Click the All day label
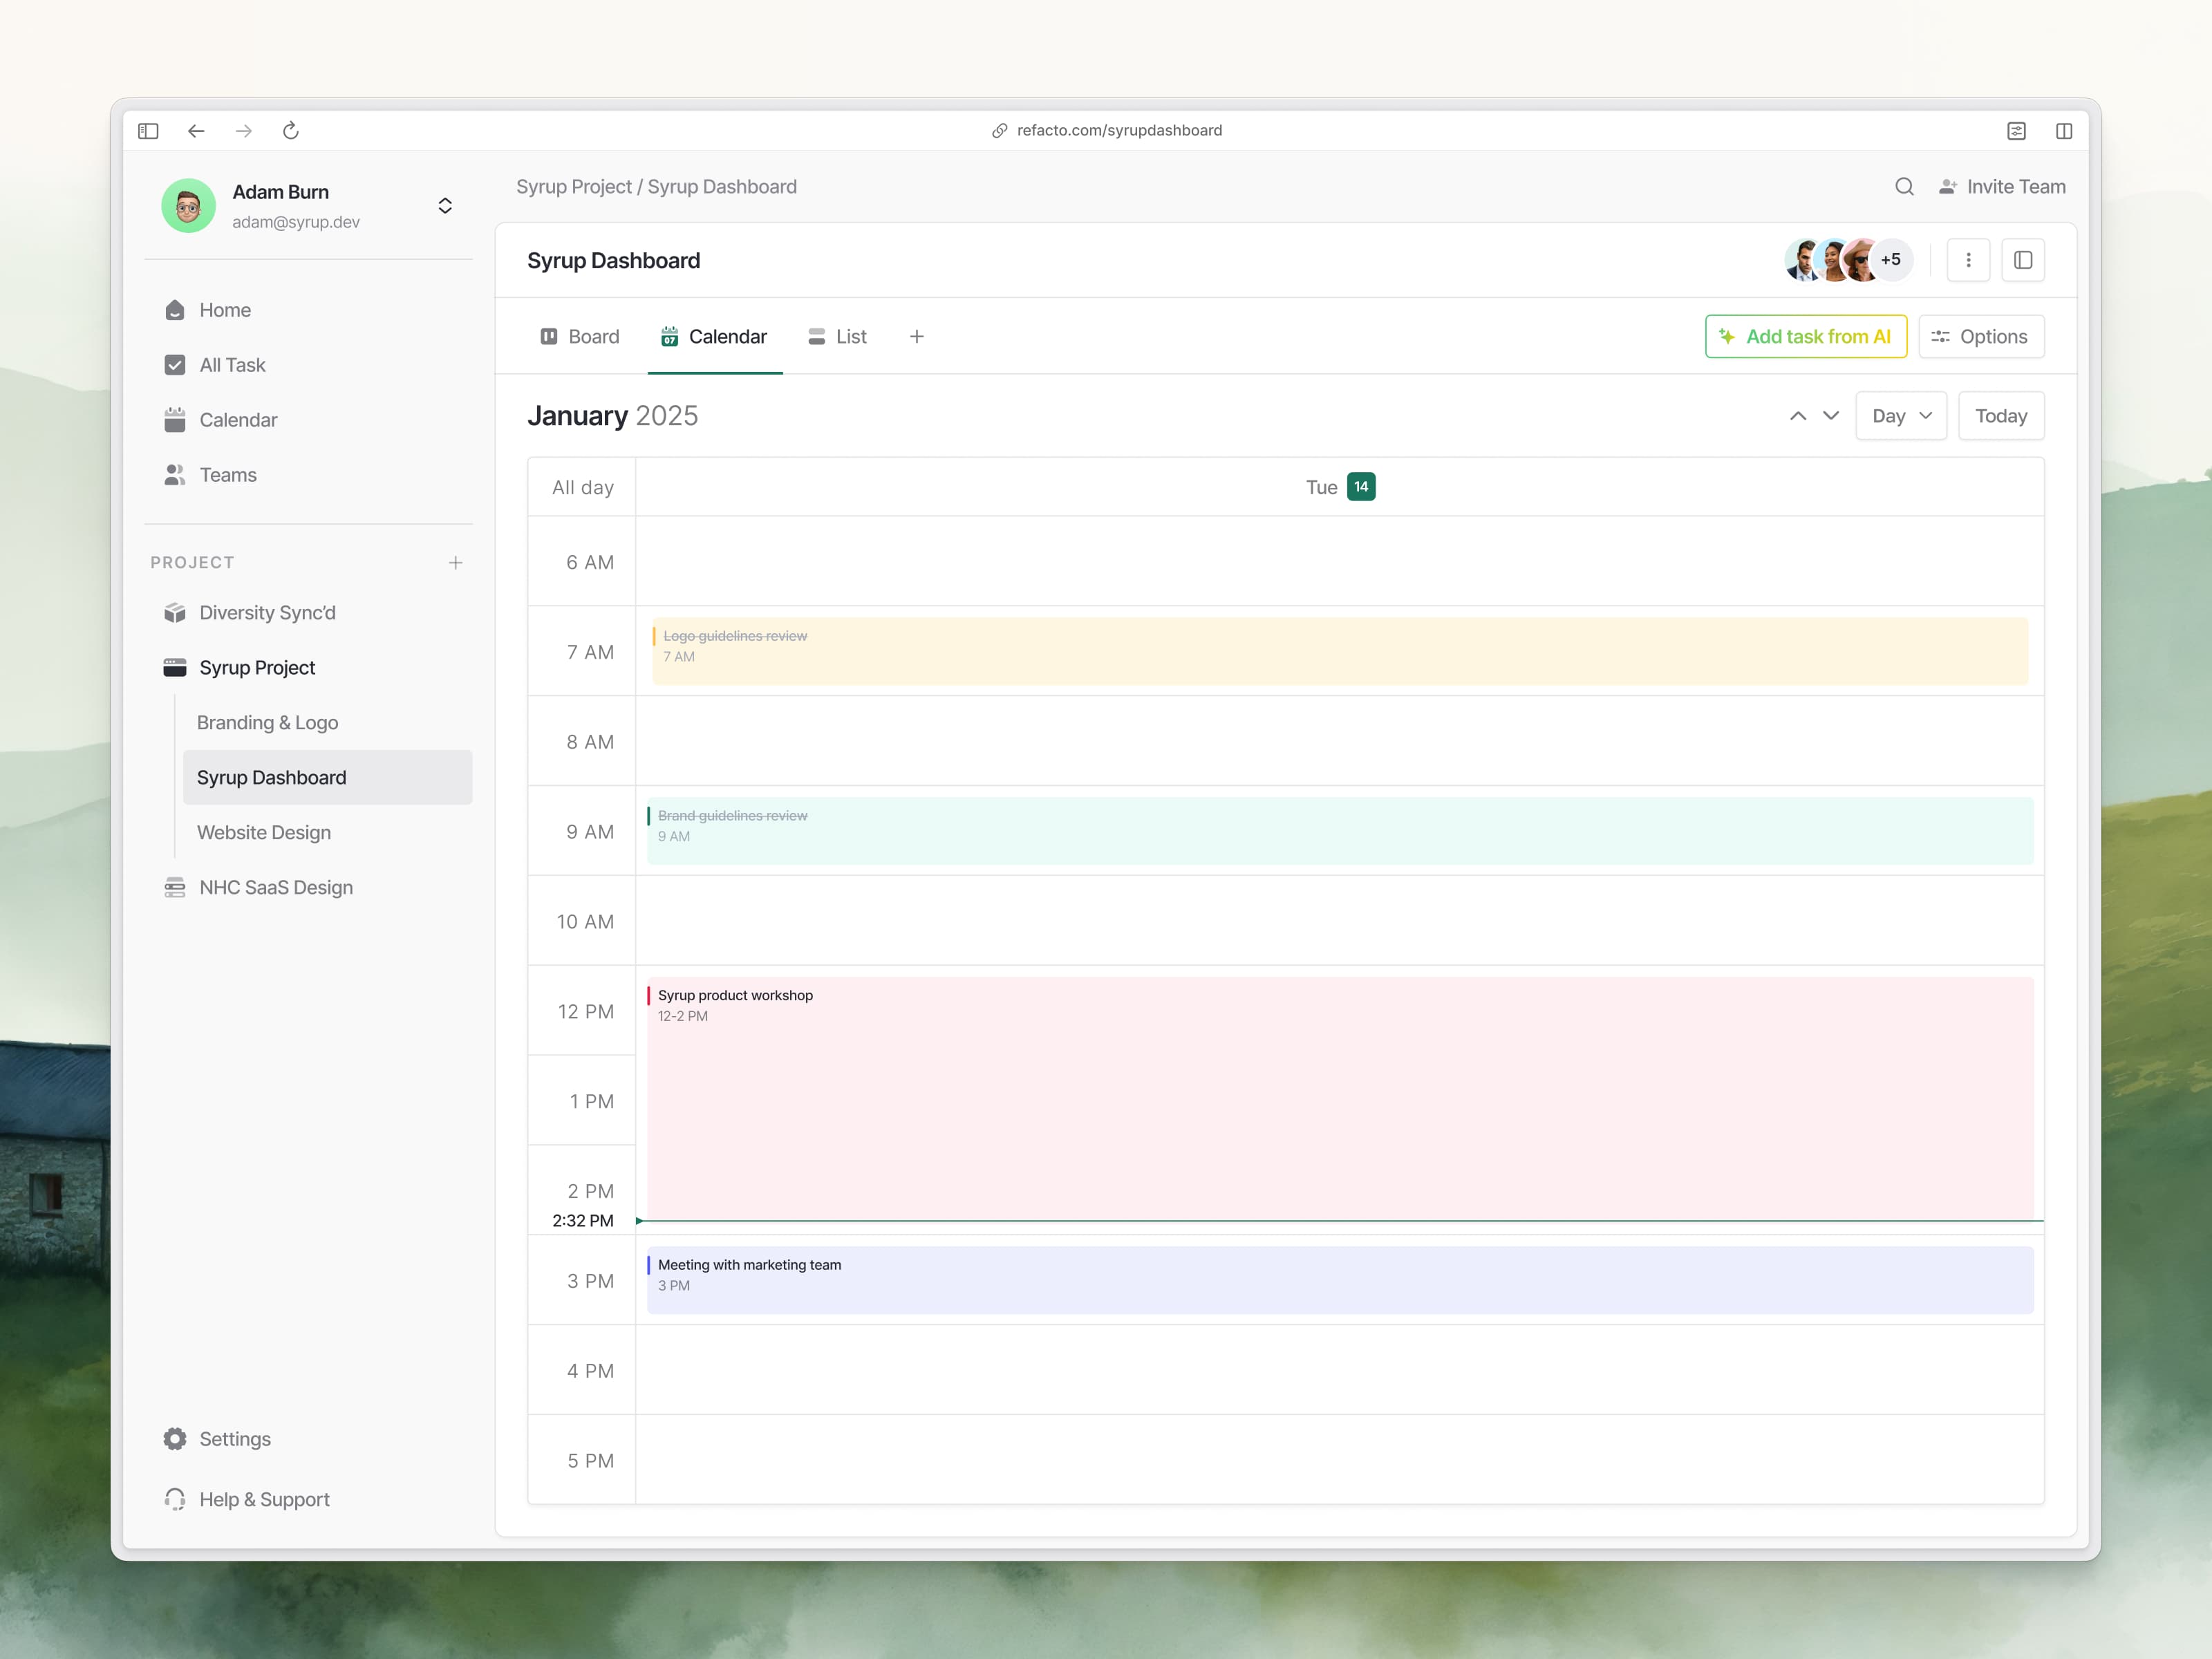 point(583,487)
